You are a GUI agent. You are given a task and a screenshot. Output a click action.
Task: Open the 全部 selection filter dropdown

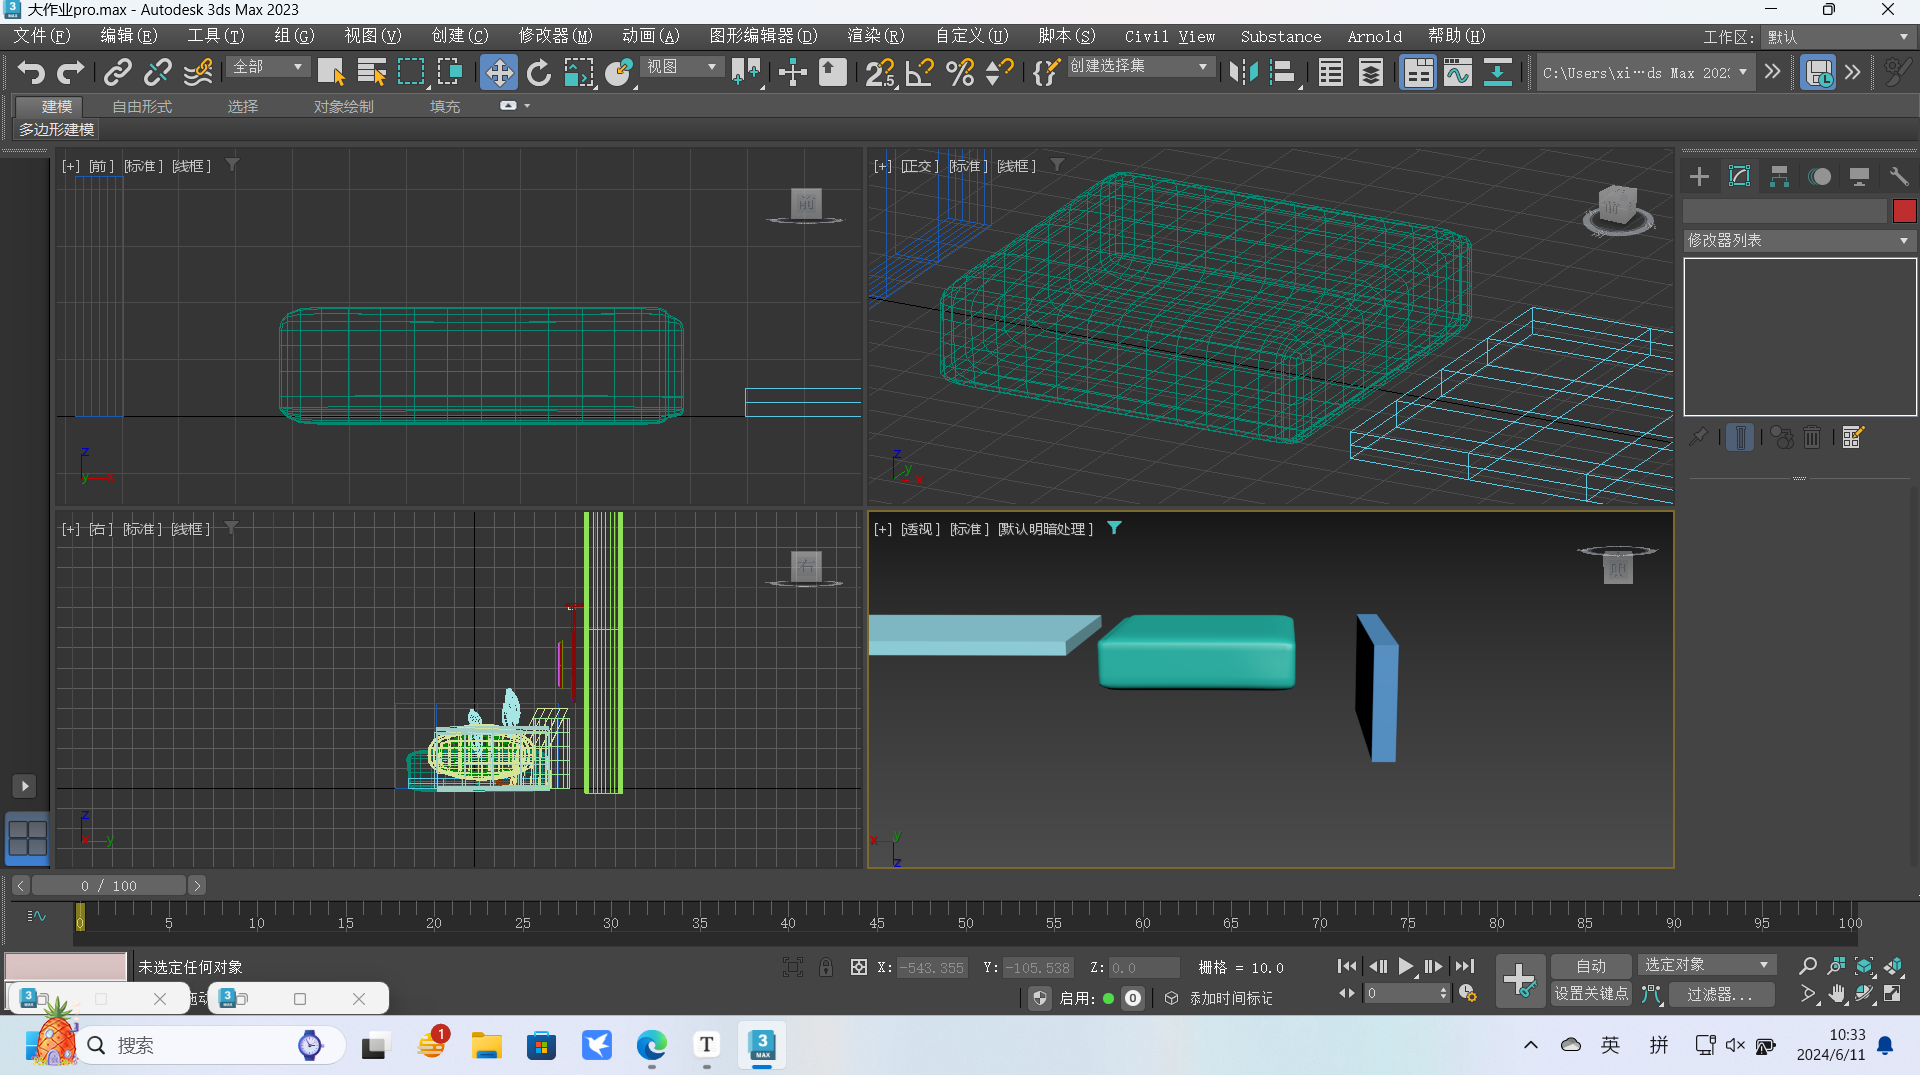point(267,67)
